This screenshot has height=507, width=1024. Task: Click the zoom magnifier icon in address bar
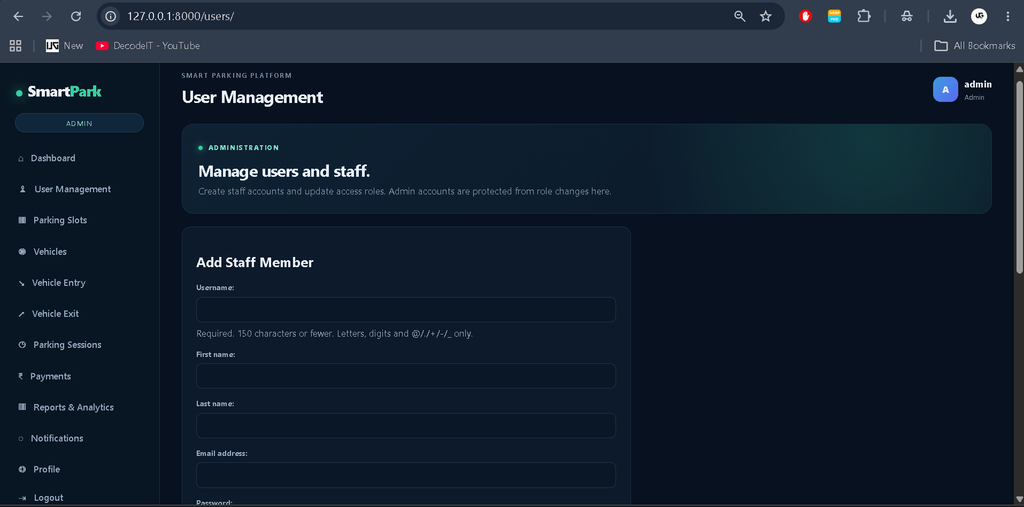coord(740,16)
